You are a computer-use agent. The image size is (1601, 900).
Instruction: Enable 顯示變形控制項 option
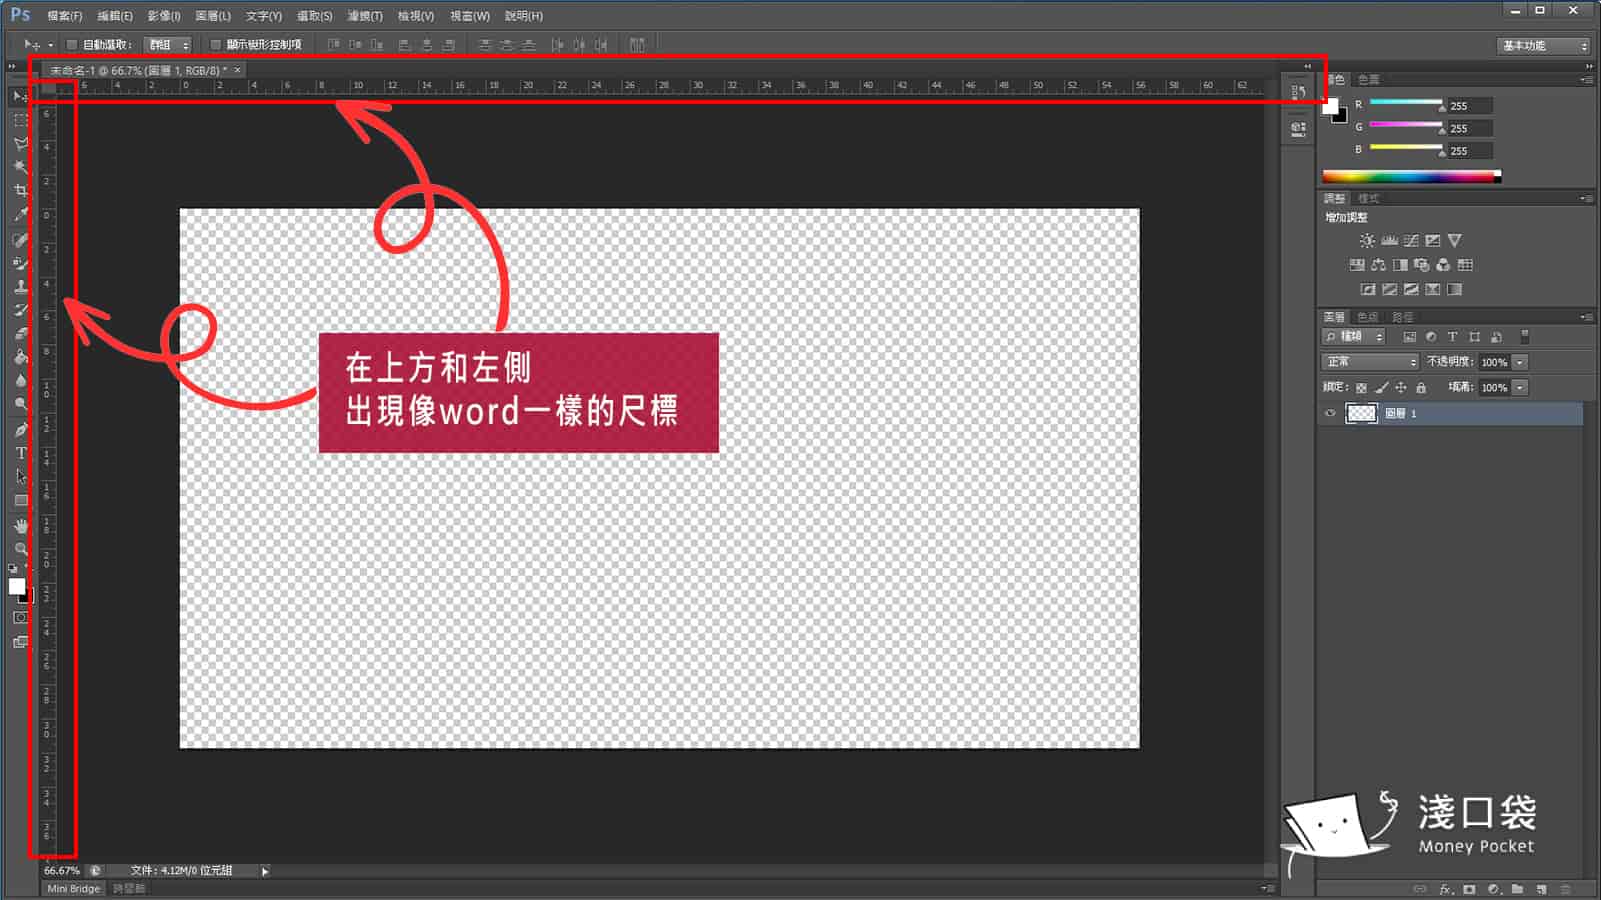click(x=215, y=44)
